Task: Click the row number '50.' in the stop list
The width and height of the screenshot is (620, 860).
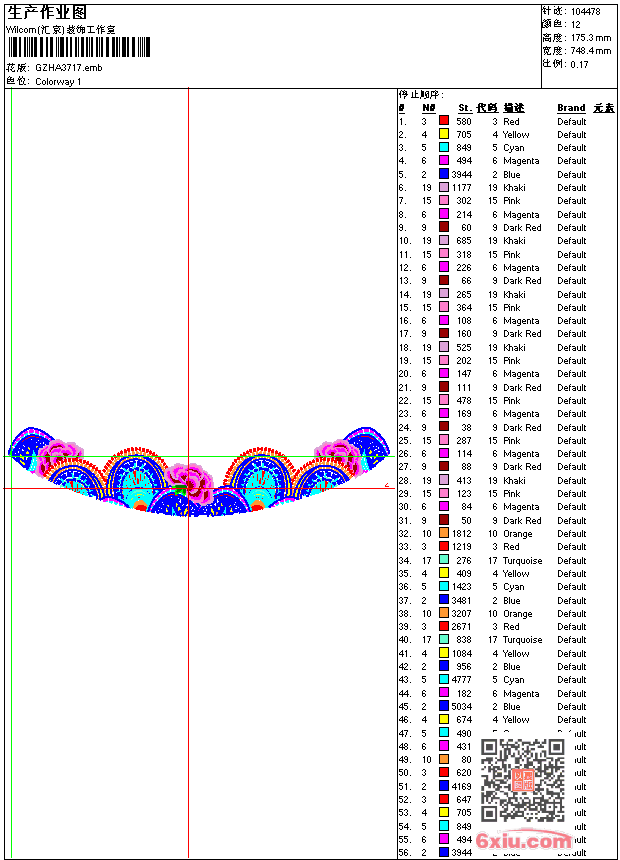Action: pyautogui.click(x=405, y=773)
